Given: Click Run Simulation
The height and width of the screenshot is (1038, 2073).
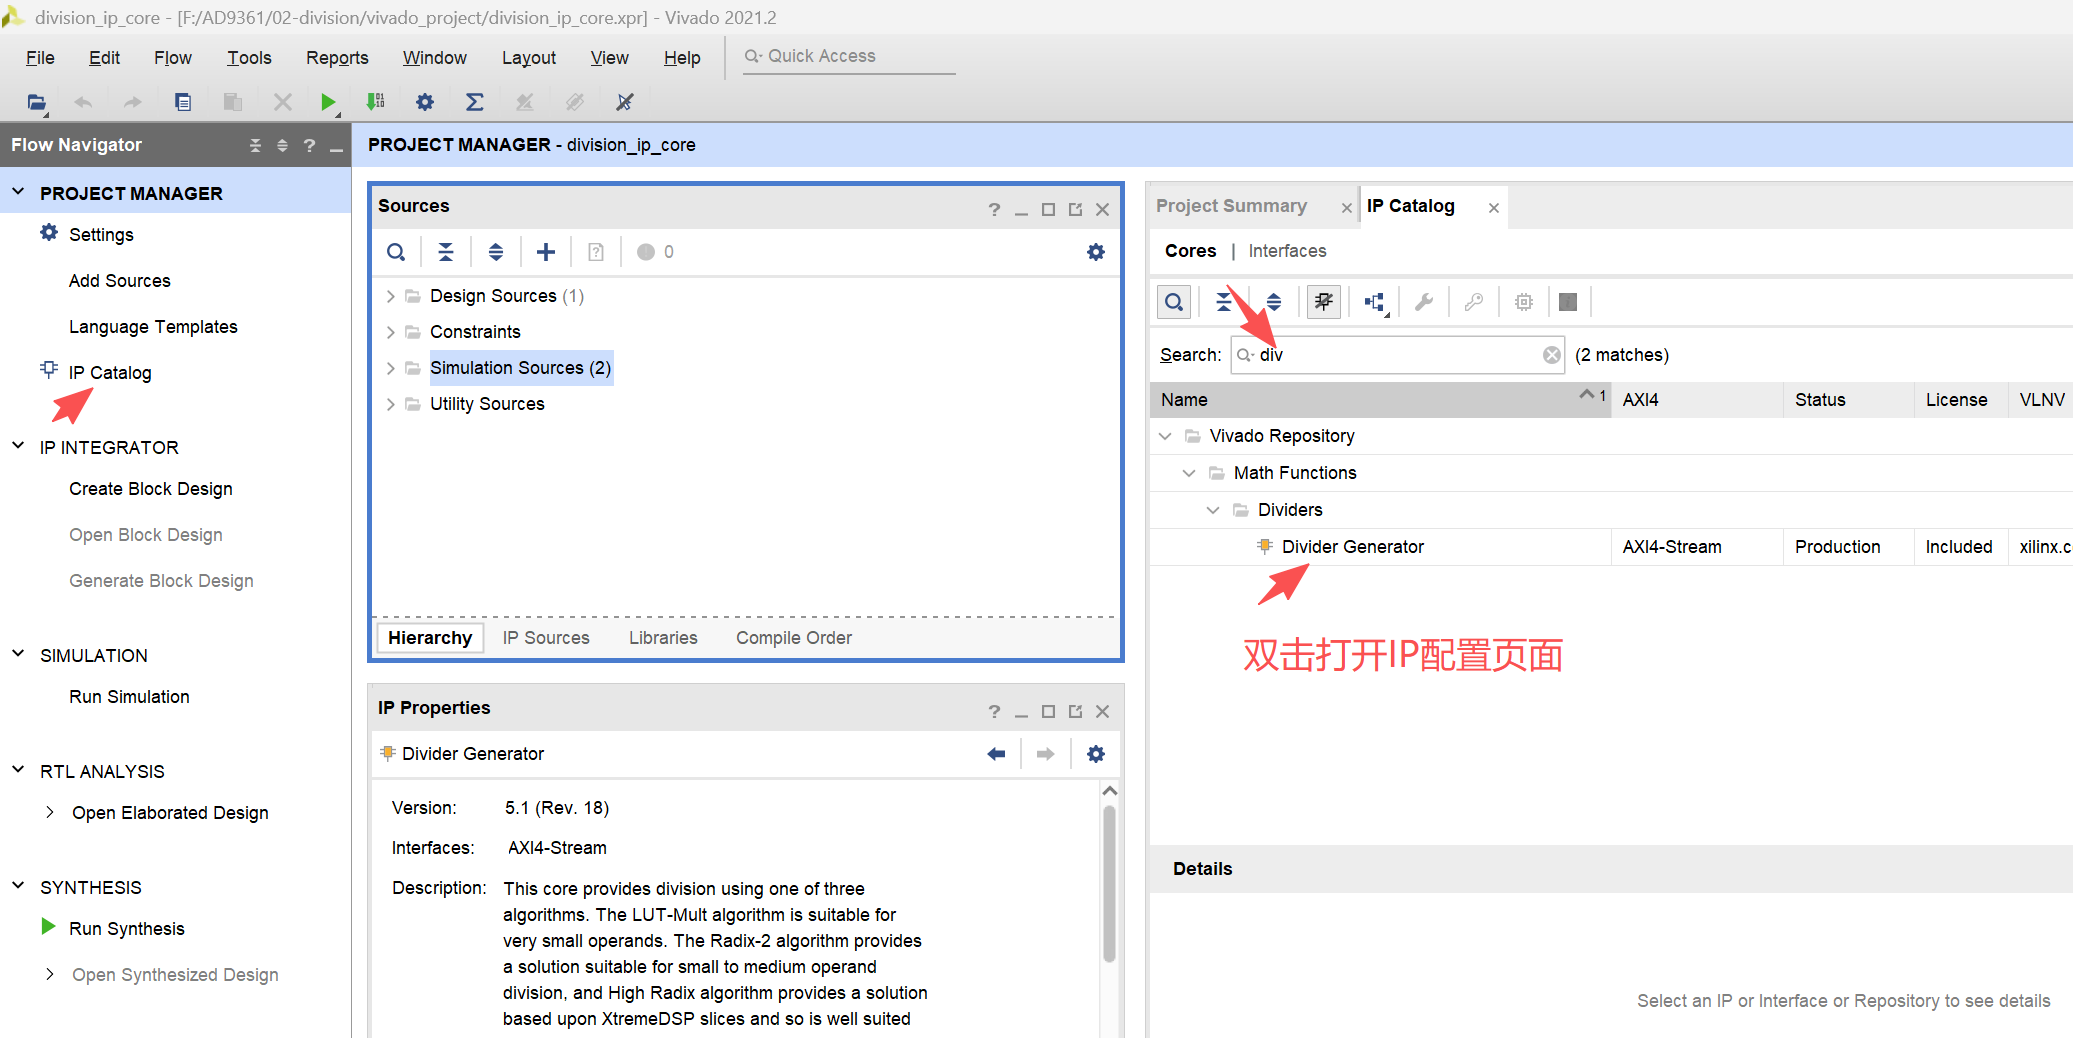Looking at the screenshot, I should coord(129,697).
